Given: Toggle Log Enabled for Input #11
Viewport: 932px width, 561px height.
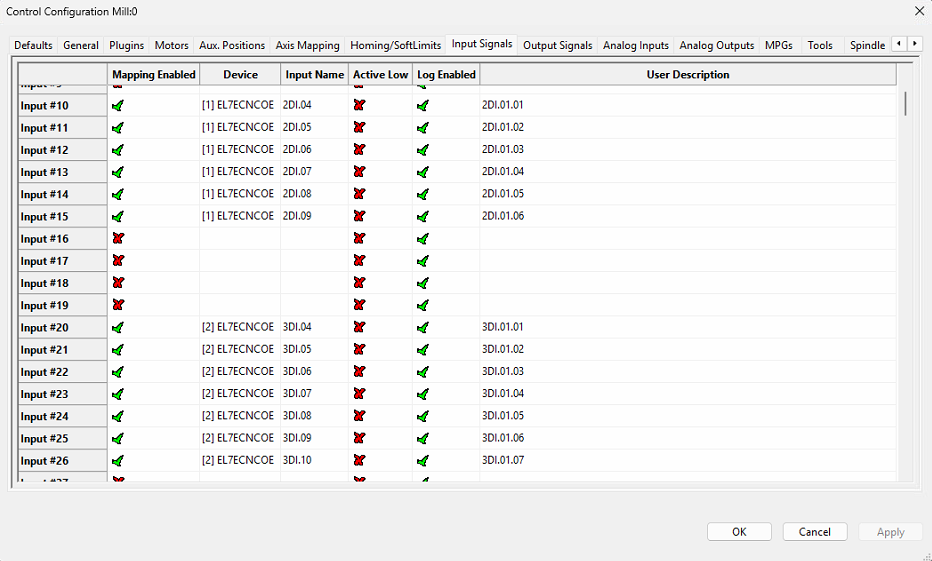Looking at the screenshot, I should (423, 128).
